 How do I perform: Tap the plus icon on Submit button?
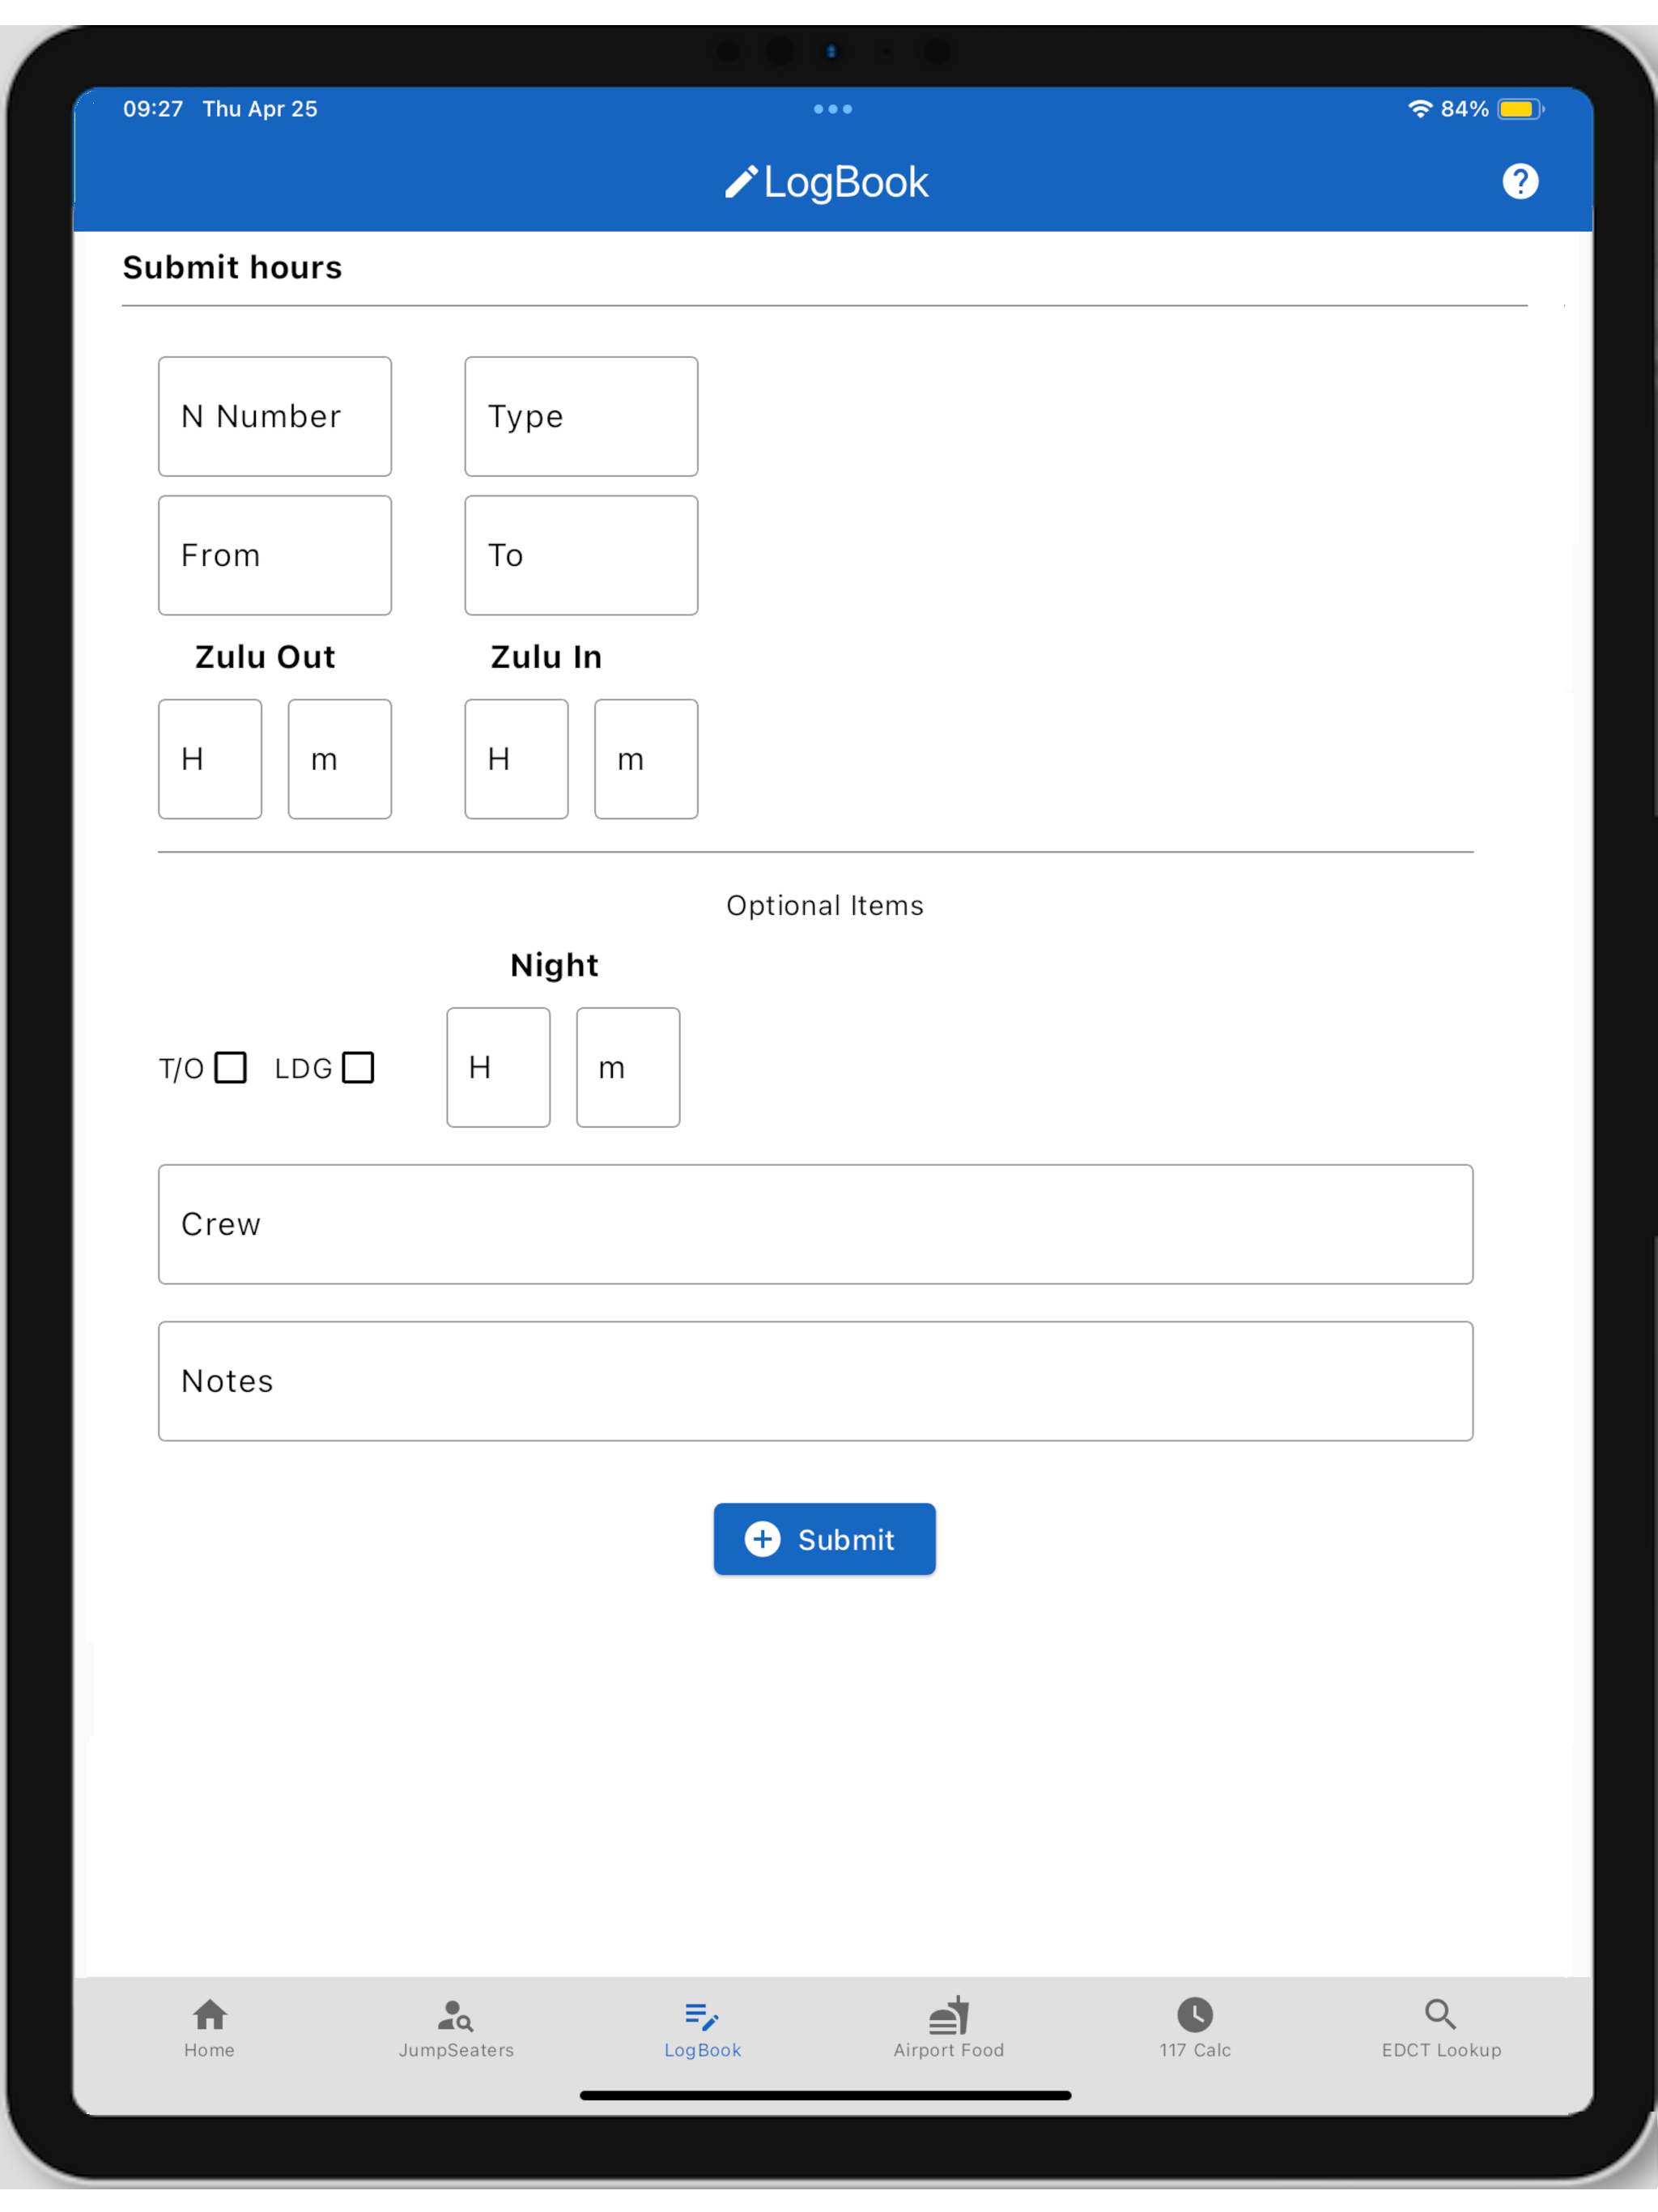pos(763,1539)
